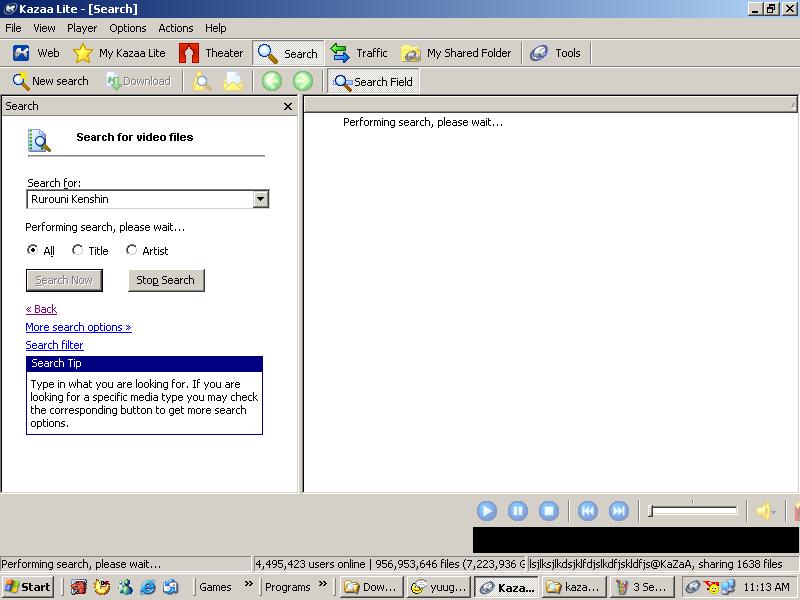Close the Search side panel
800x600 pixels.
coord(288,106)
